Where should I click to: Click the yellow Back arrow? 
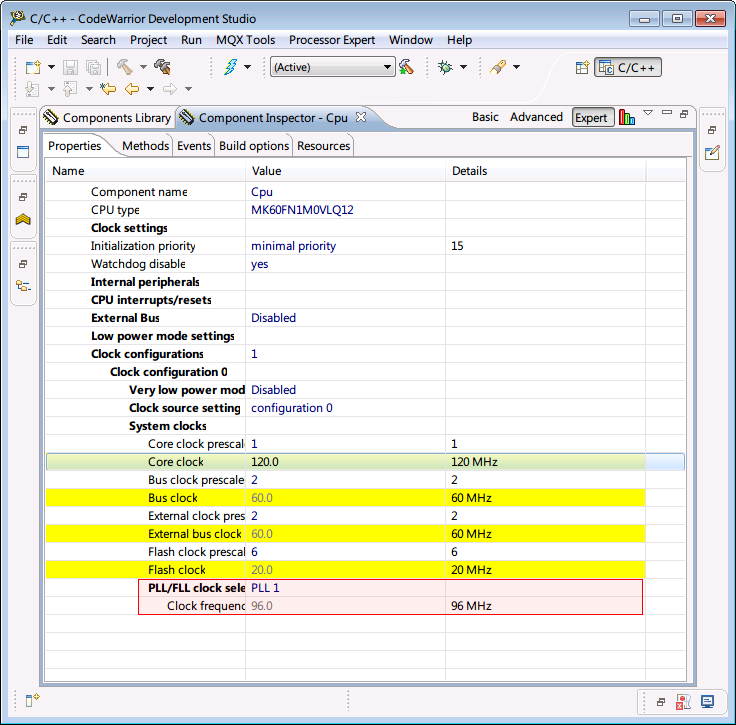(132, 89)
